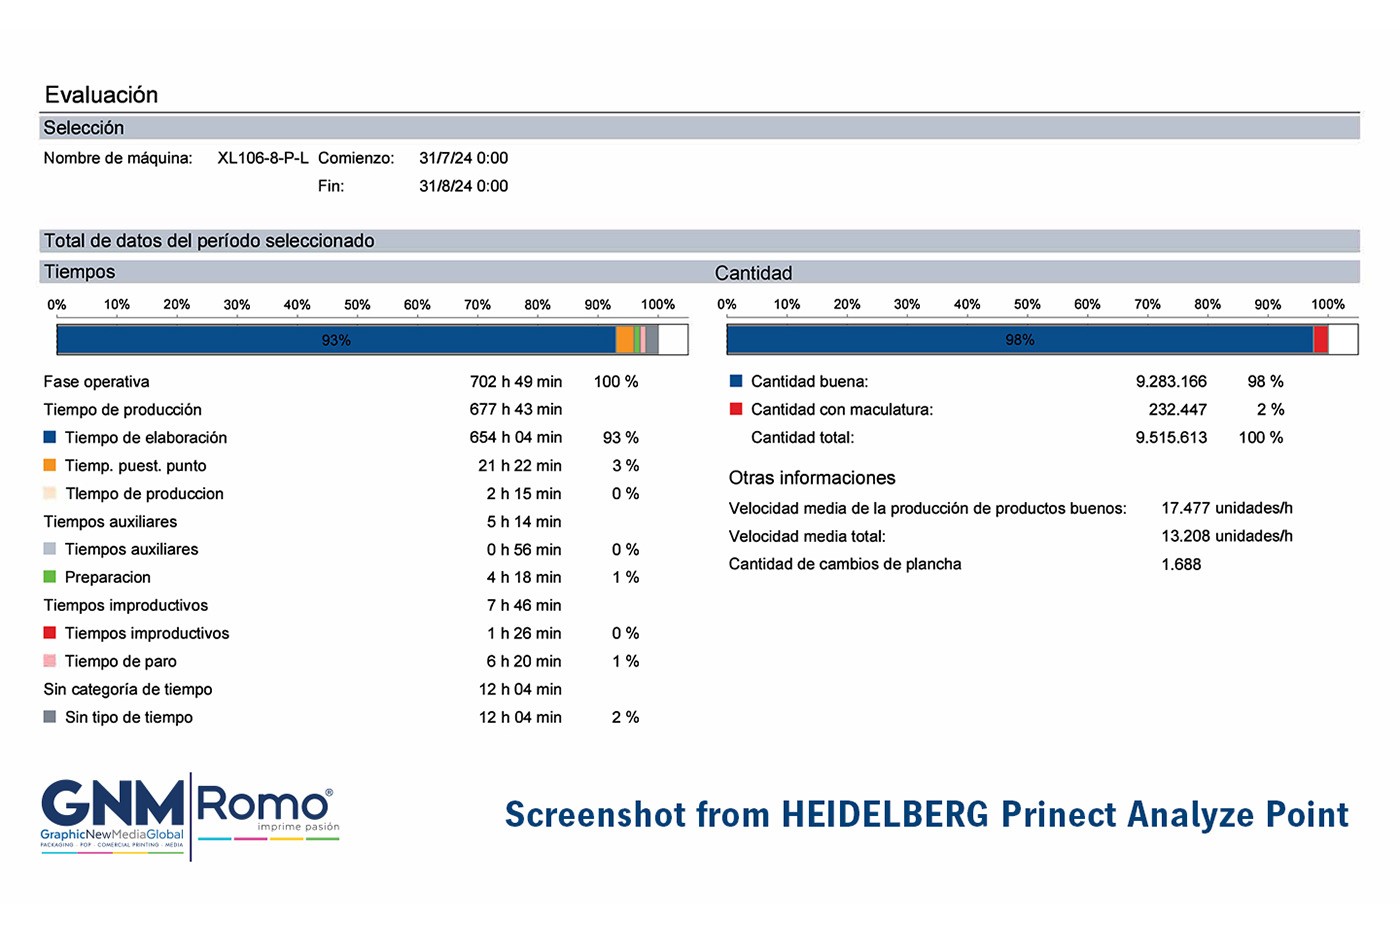Screen dimensions: 1400x934
Task: Click the blue swatch beside Tiempo de elaboración
Action: pyautogui.click(x=50, y=437)
